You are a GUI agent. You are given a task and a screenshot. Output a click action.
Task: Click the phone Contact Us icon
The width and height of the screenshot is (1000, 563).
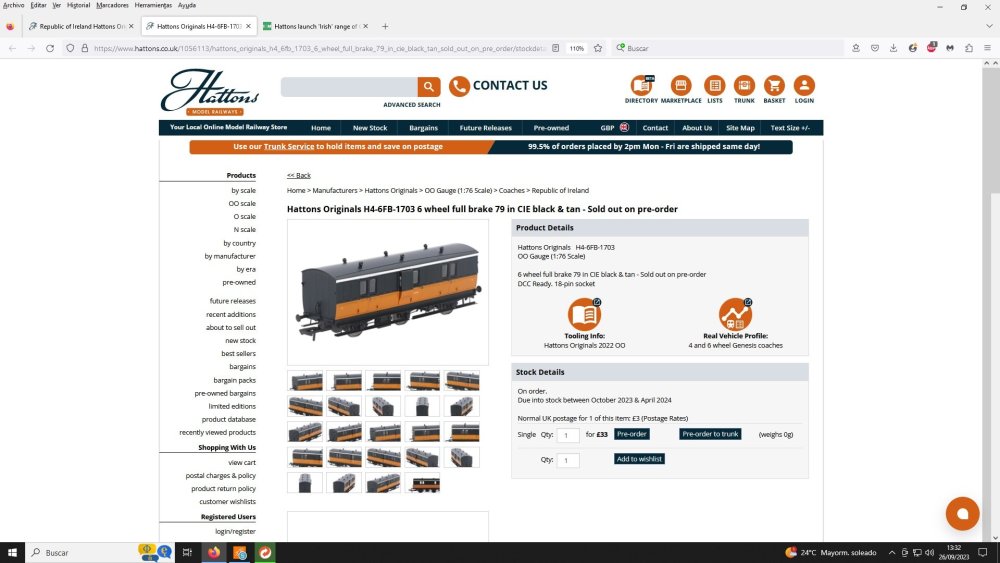click(459, 86)
